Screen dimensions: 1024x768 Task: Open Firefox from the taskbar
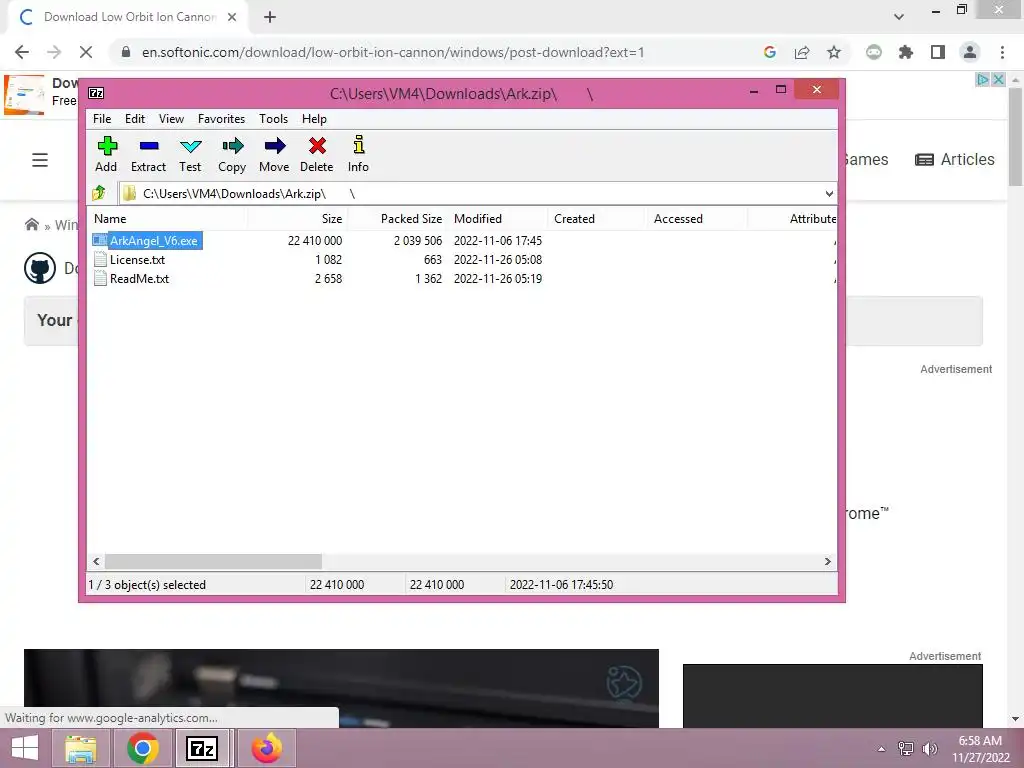[266, 748]
